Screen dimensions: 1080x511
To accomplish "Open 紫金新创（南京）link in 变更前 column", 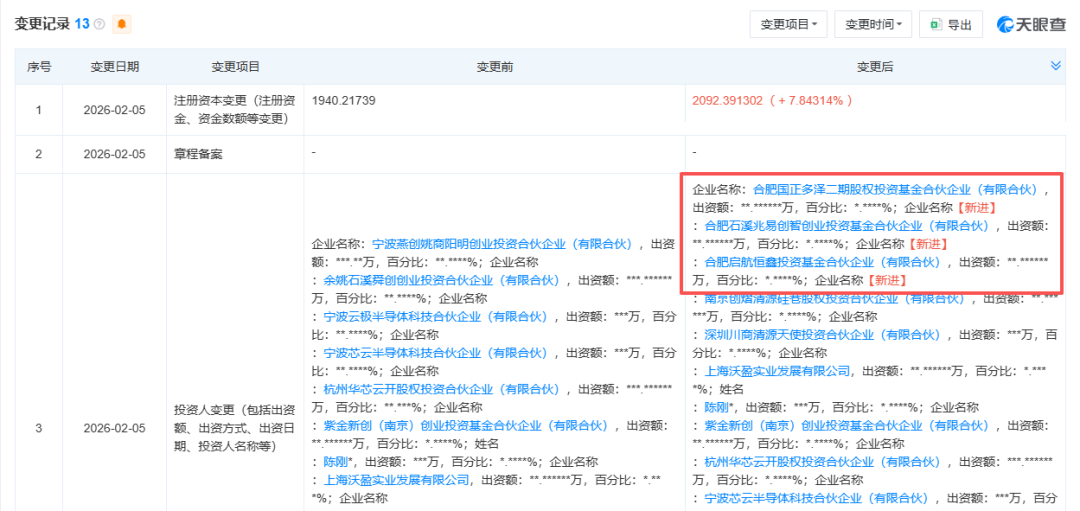I will pos(466,425).
